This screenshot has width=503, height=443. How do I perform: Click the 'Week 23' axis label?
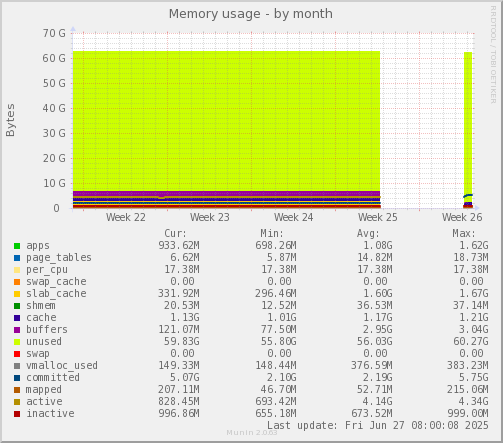tap(210, 218)
